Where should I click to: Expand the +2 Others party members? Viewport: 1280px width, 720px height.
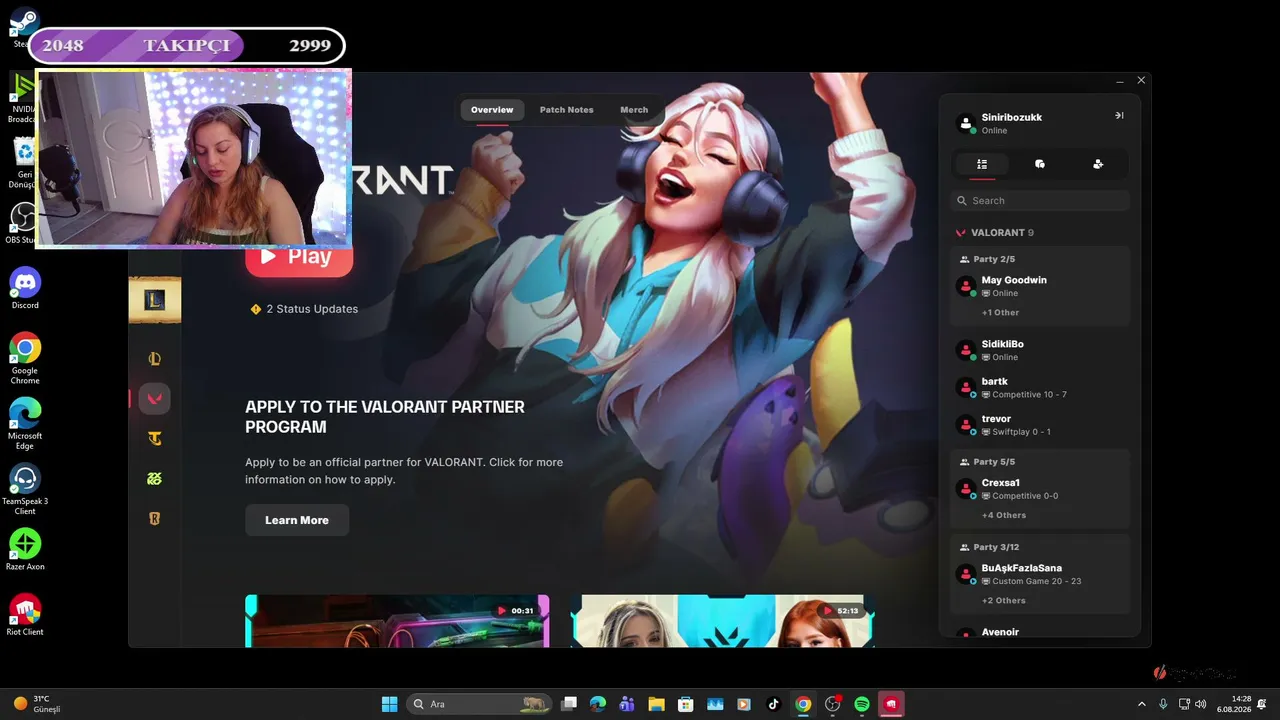[1003, 601]
